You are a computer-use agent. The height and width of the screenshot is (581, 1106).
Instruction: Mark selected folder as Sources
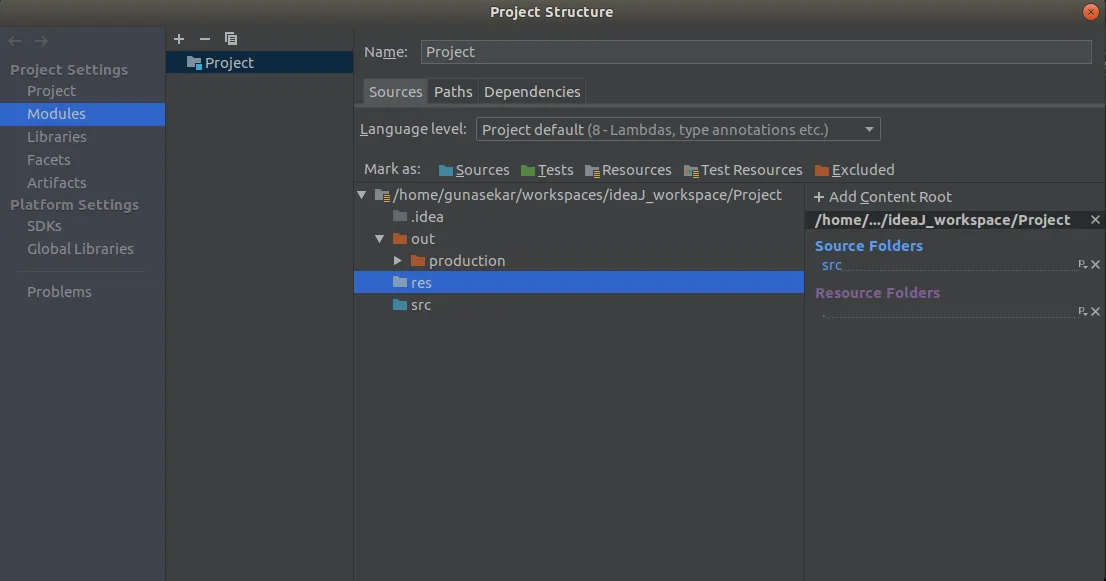coord(474,170)
